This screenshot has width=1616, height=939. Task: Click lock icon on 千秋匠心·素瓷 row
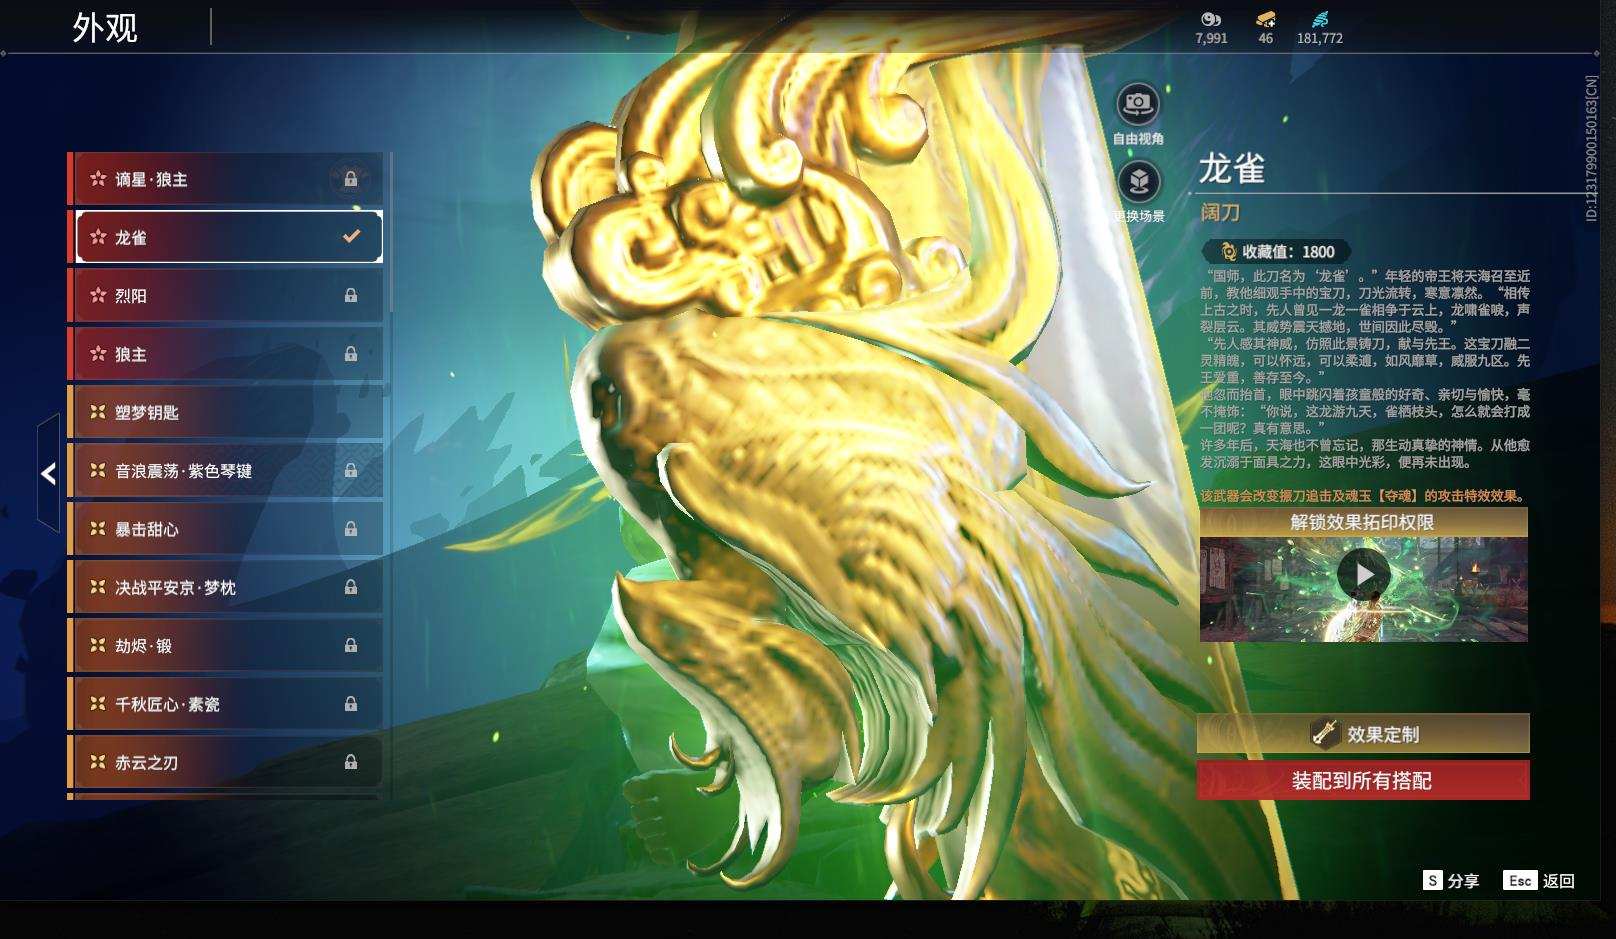(x=351, y=704)
